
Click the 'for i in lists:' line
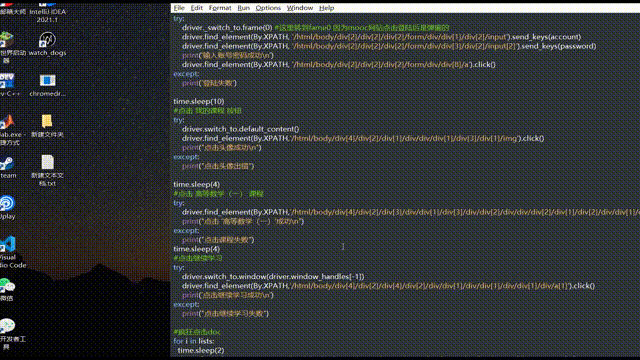tap(193, 341)
